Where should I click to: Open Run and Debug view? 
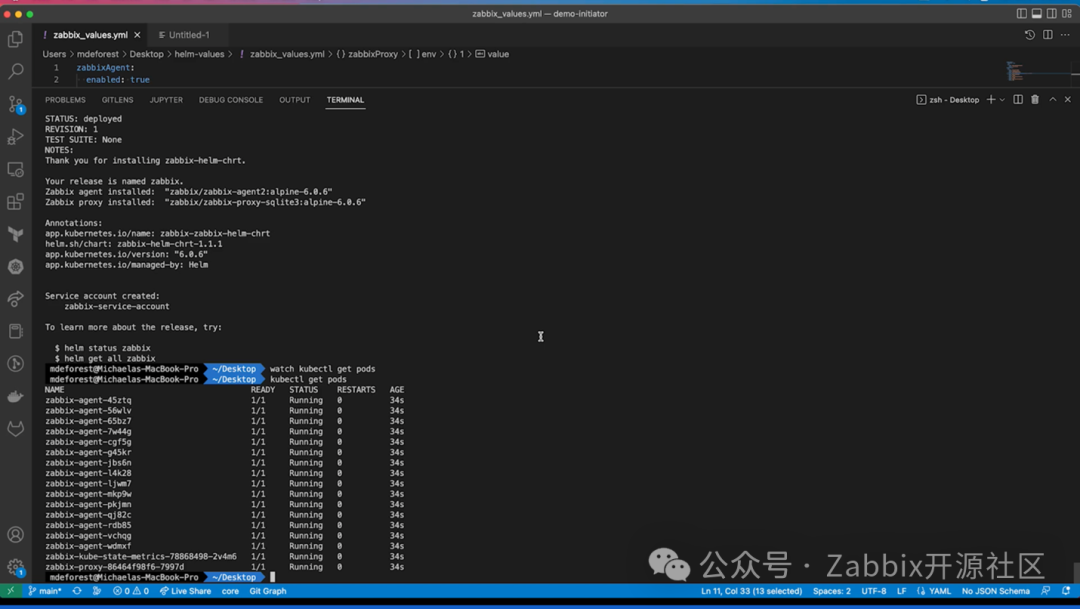point(15,136)
